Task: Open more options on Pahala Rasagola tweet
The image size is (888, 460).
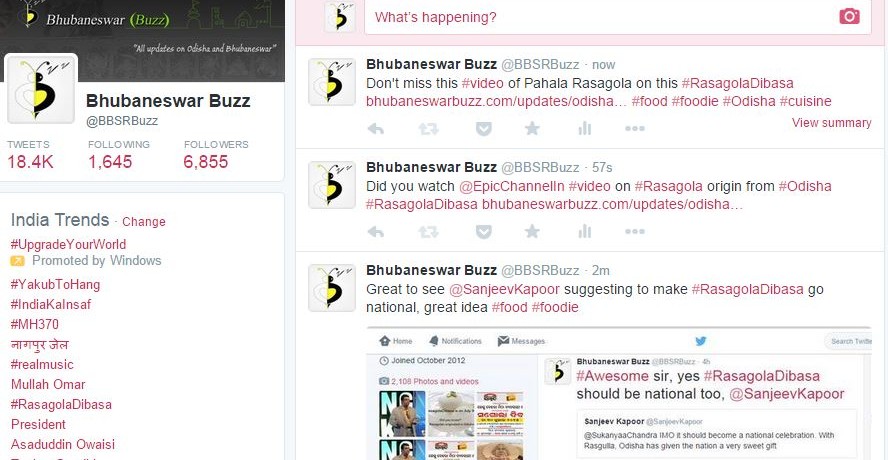Action: [634, 129]
